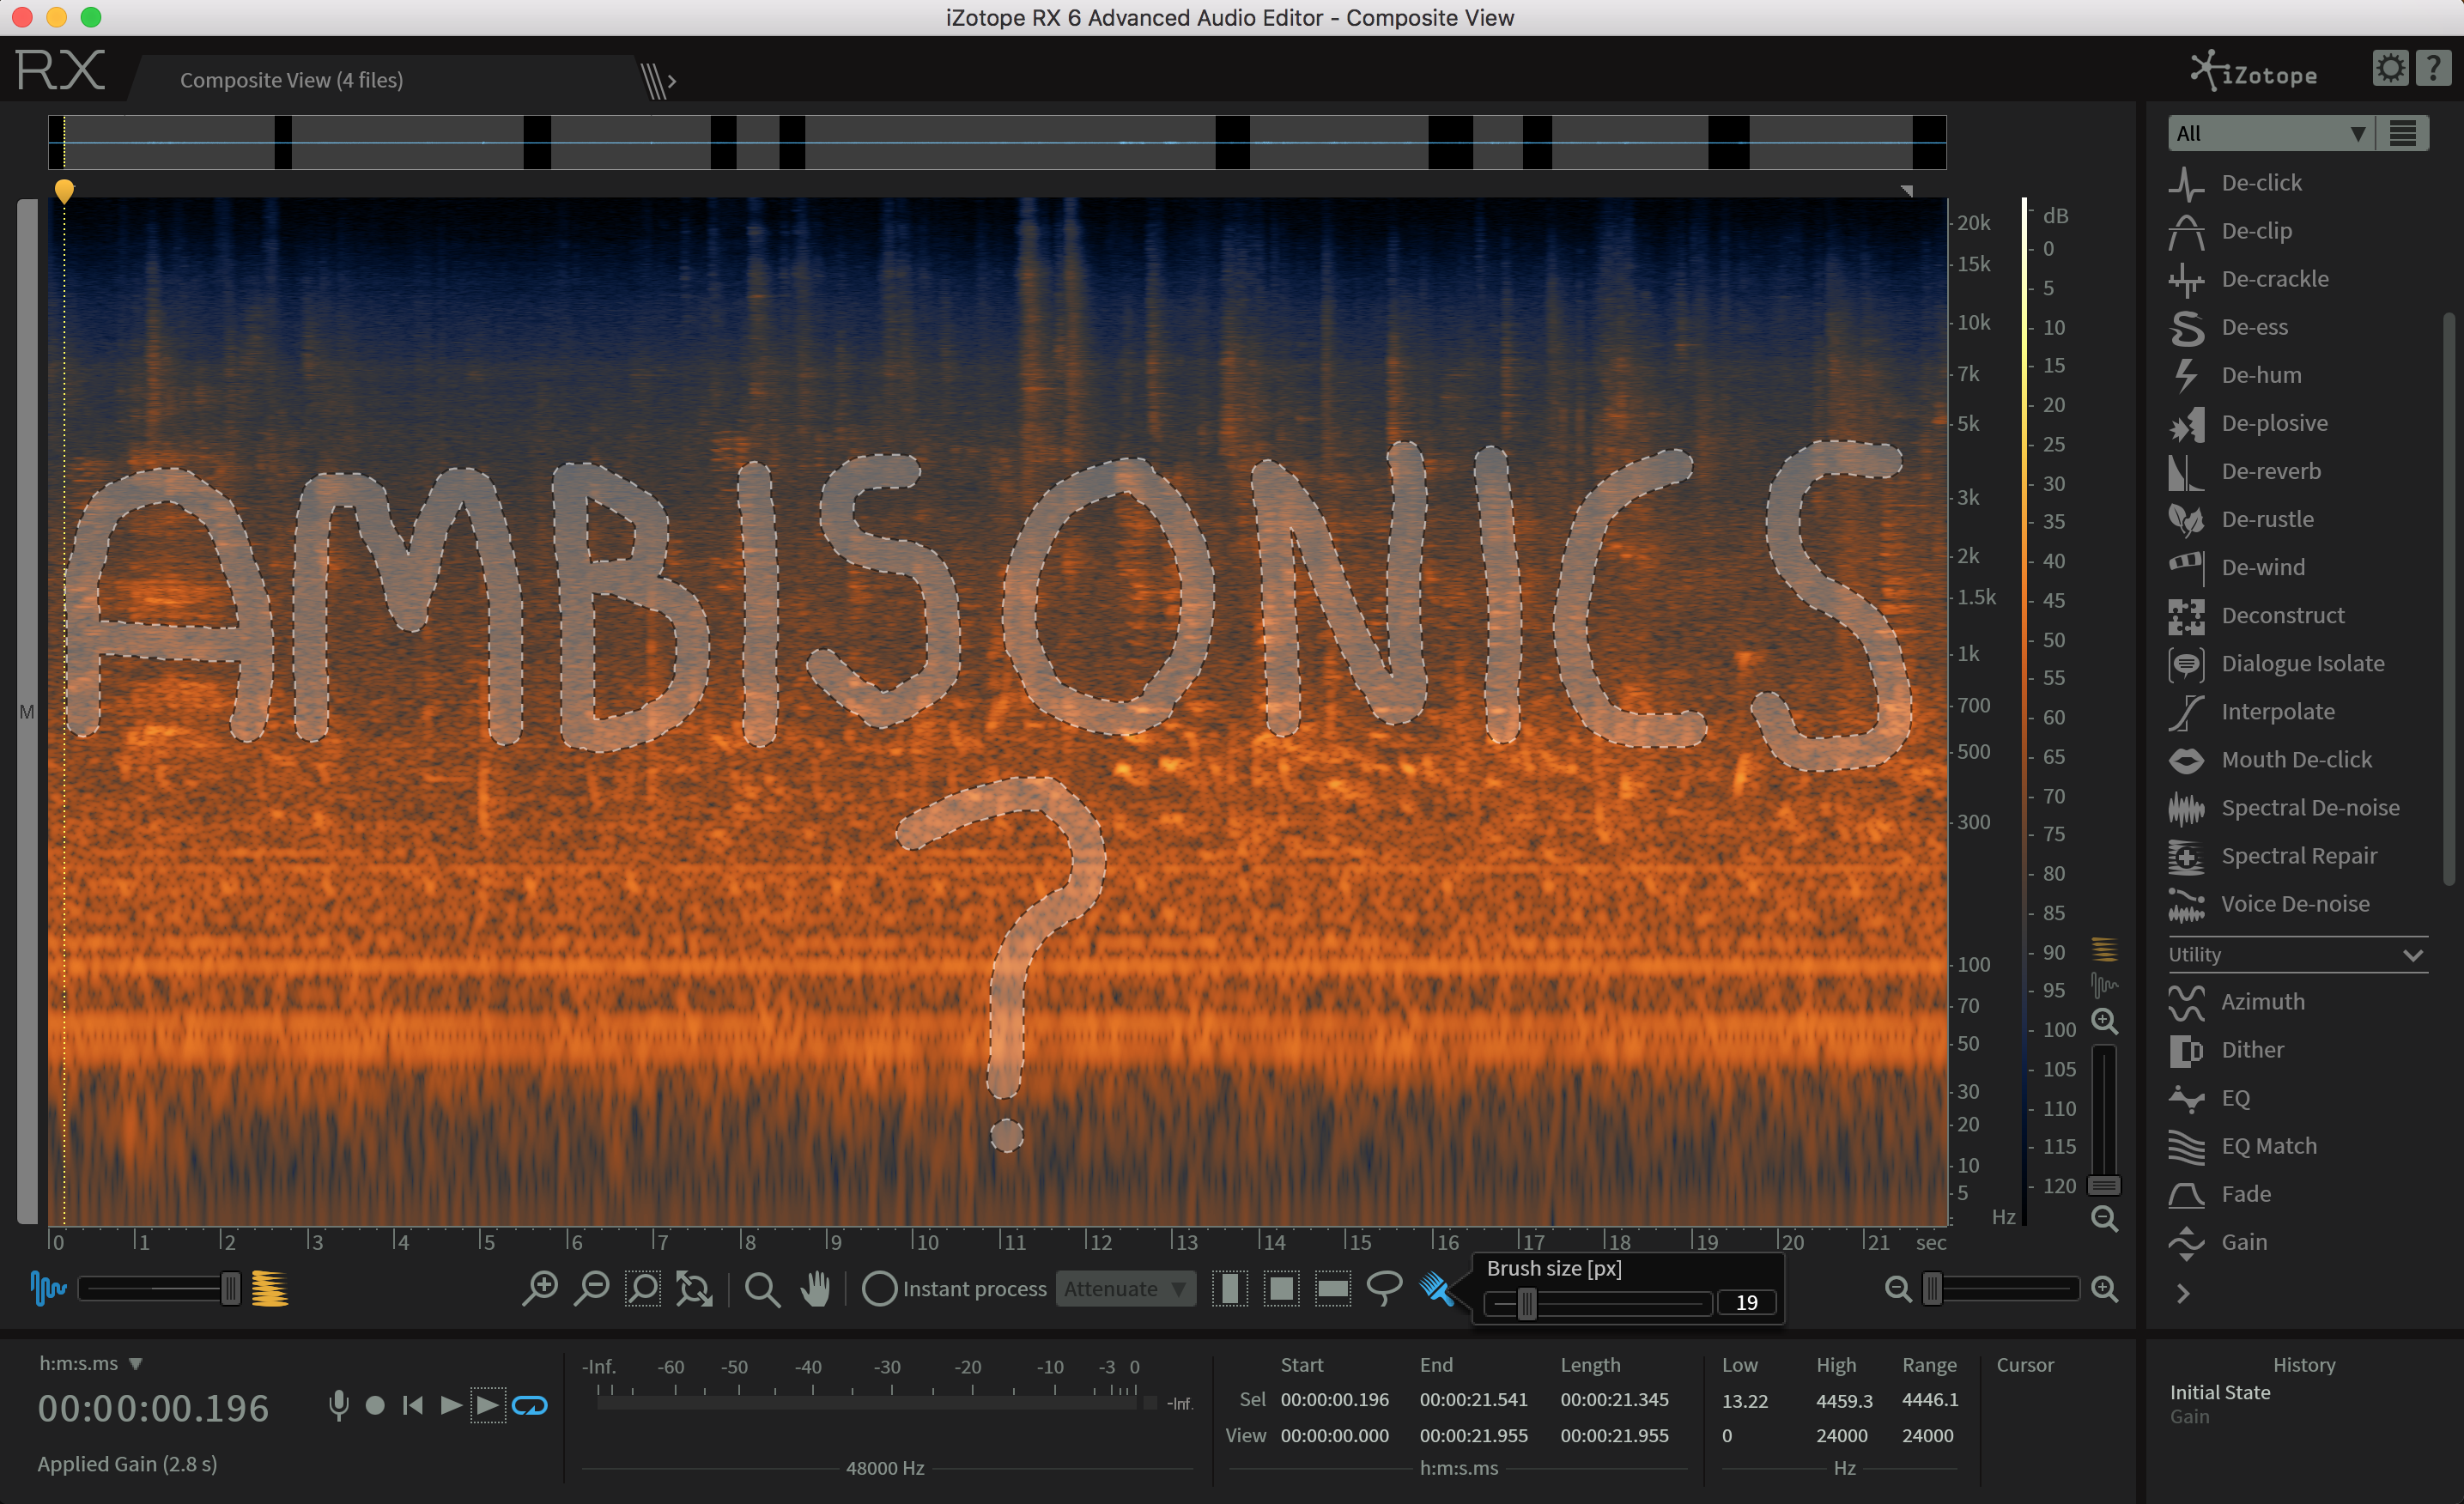The image size is (2464, 1504).
Task: Select the lasso selection tool
Action: pos(1384,1289)
